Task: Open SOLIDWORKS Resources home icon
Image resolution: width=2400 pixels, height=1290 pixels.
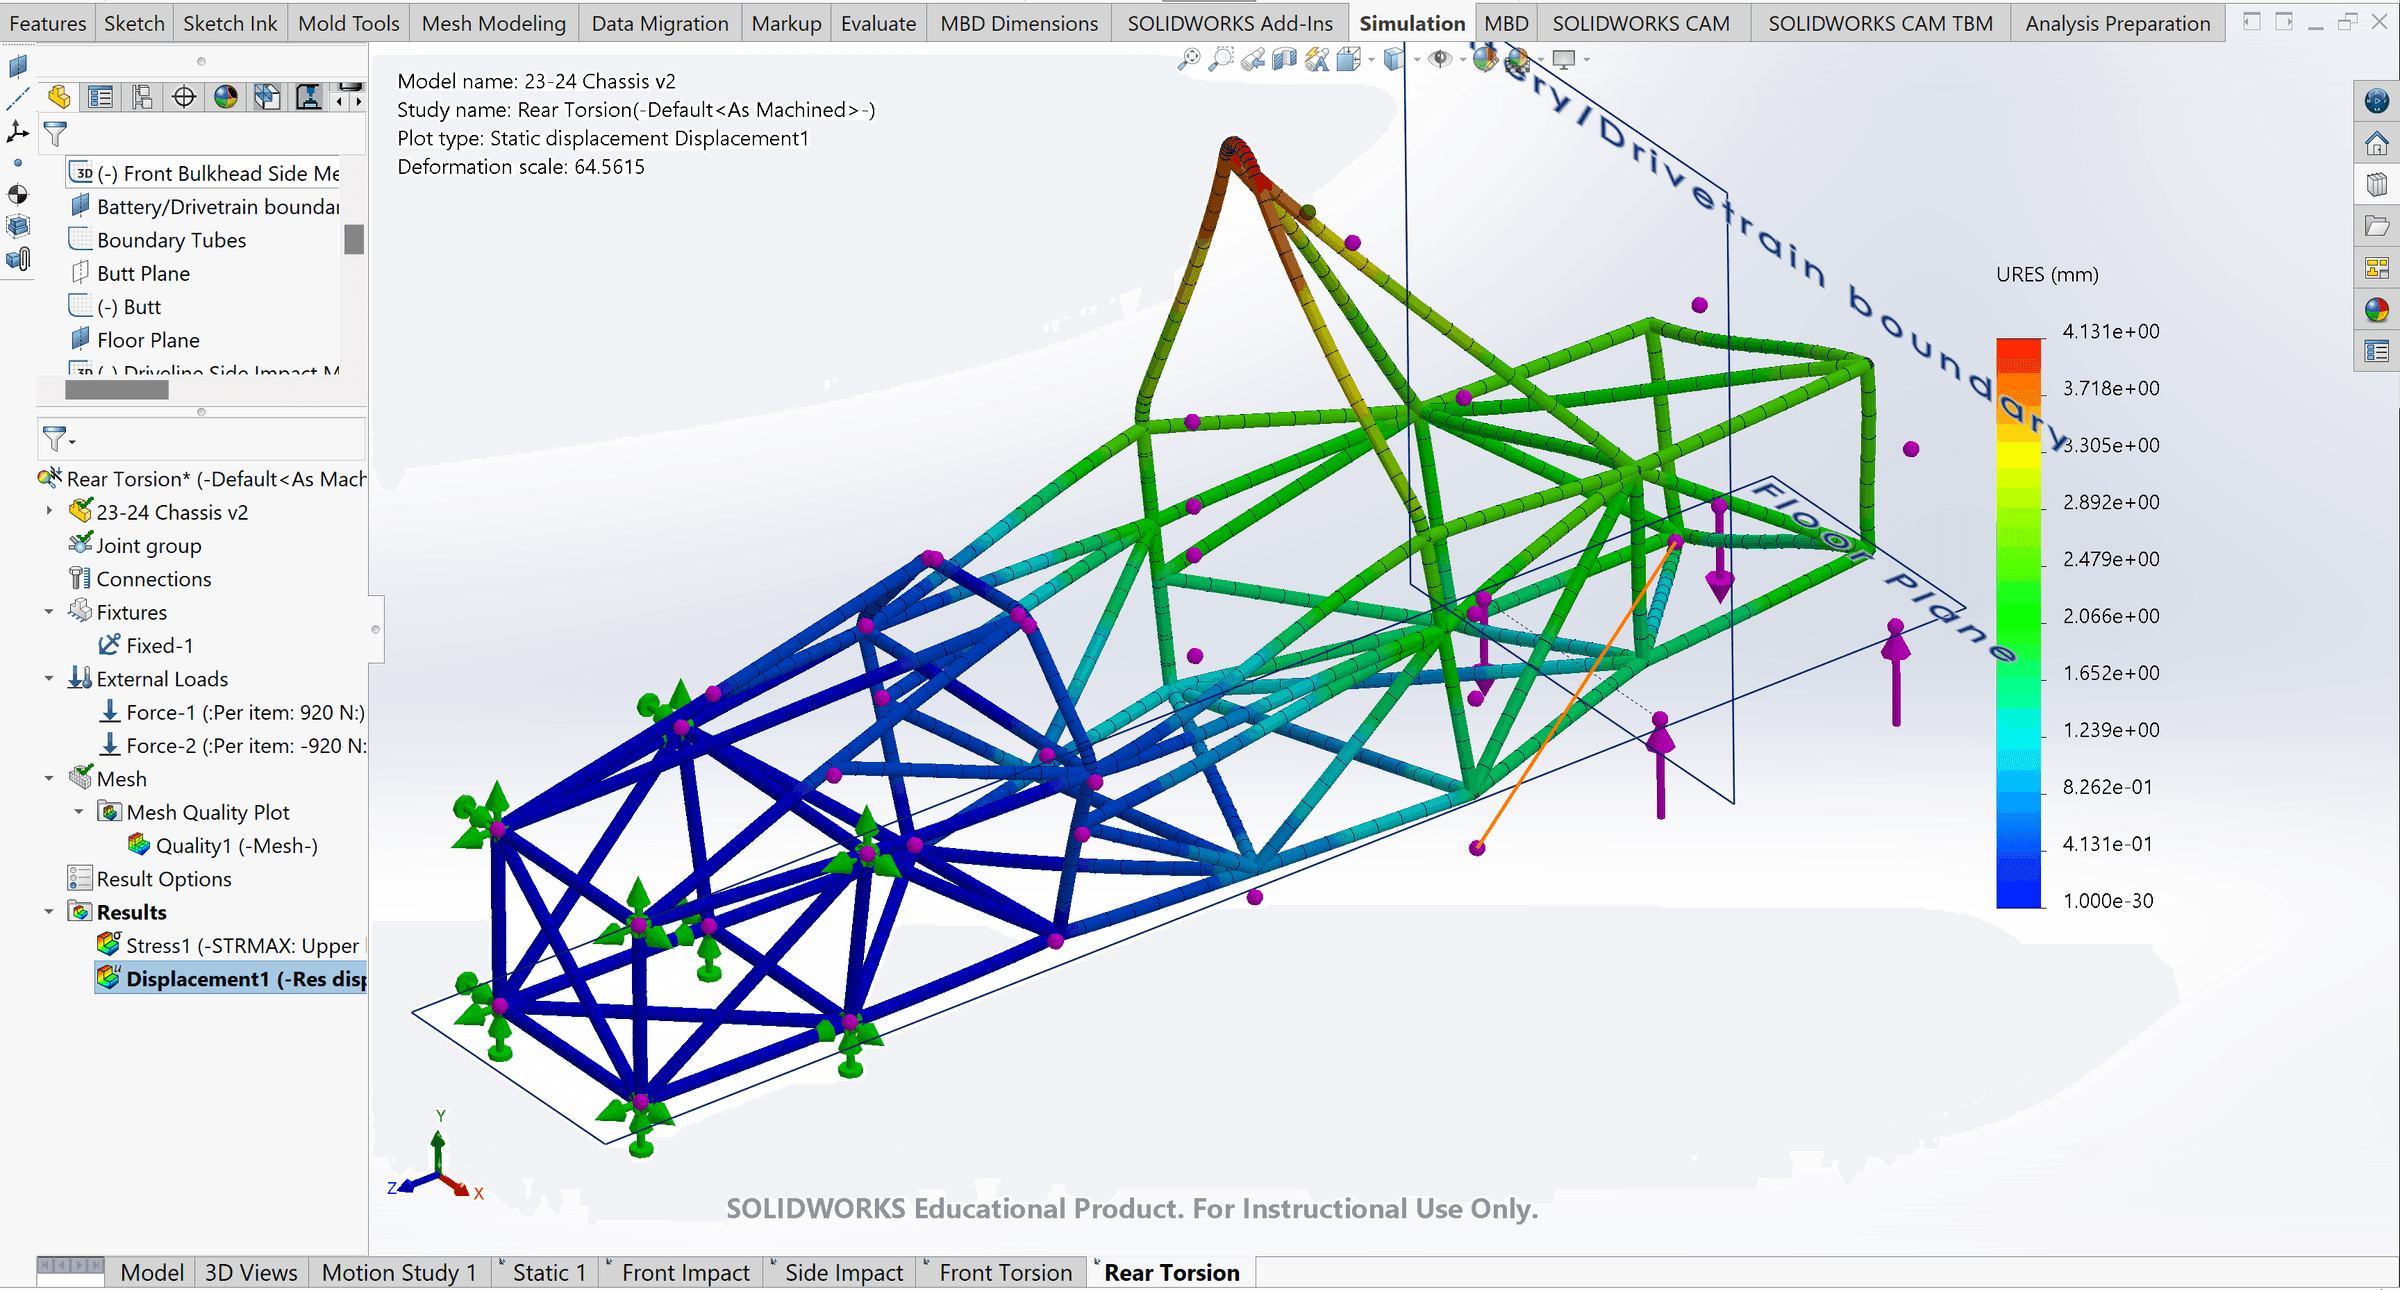Action: point(2377,143)
